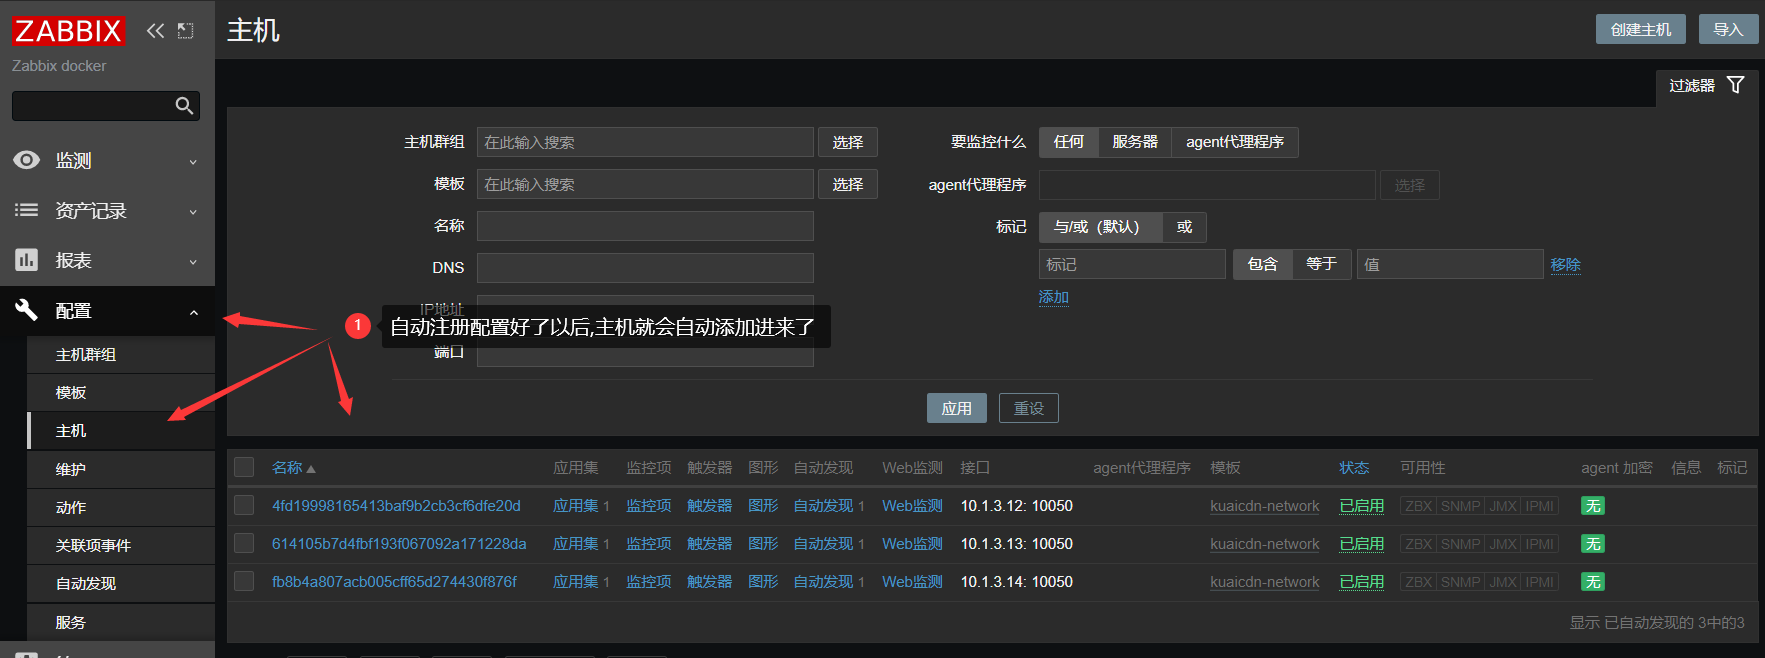Viewport: 1765px width, 658px height.
Task: Click the IPMI badge for 10.1.3.12
Action: (1539, 506)
